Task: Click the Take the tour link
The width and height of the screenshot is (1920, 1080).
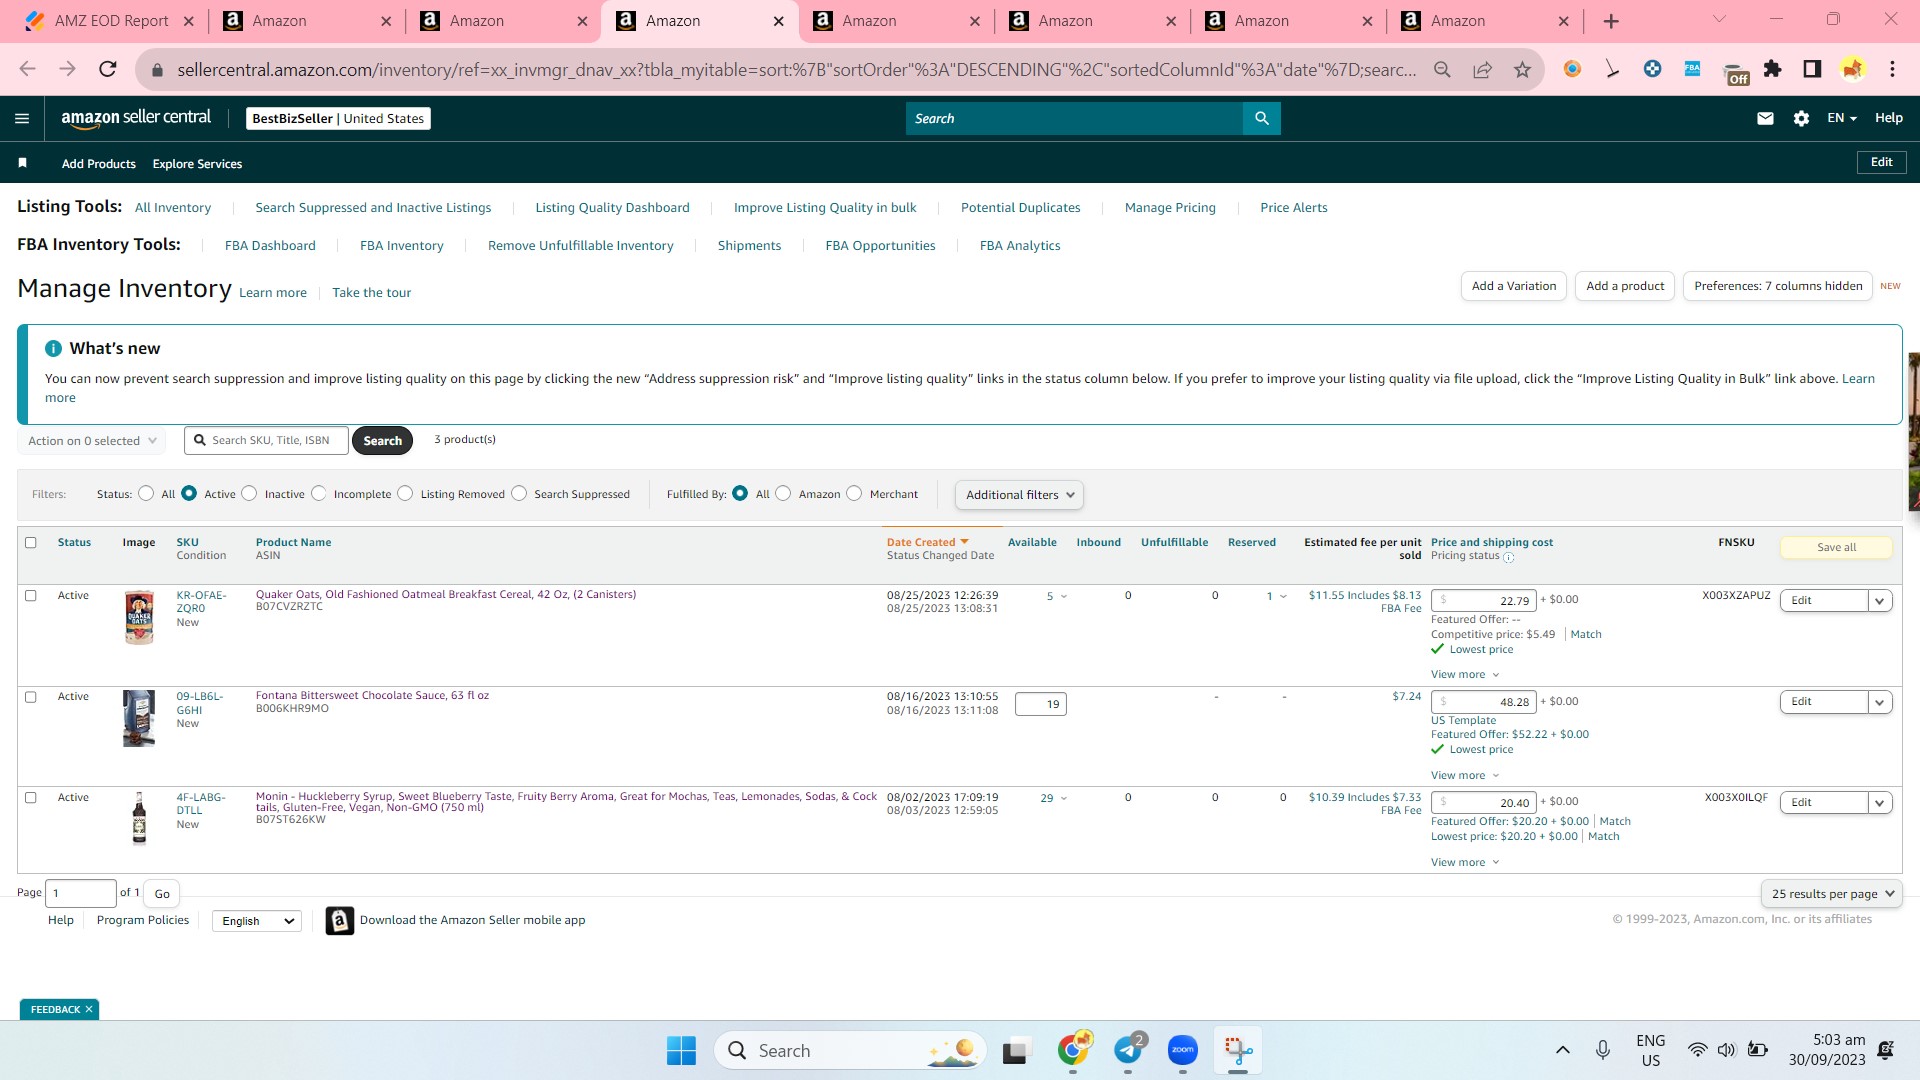Action: coord(372,293)
